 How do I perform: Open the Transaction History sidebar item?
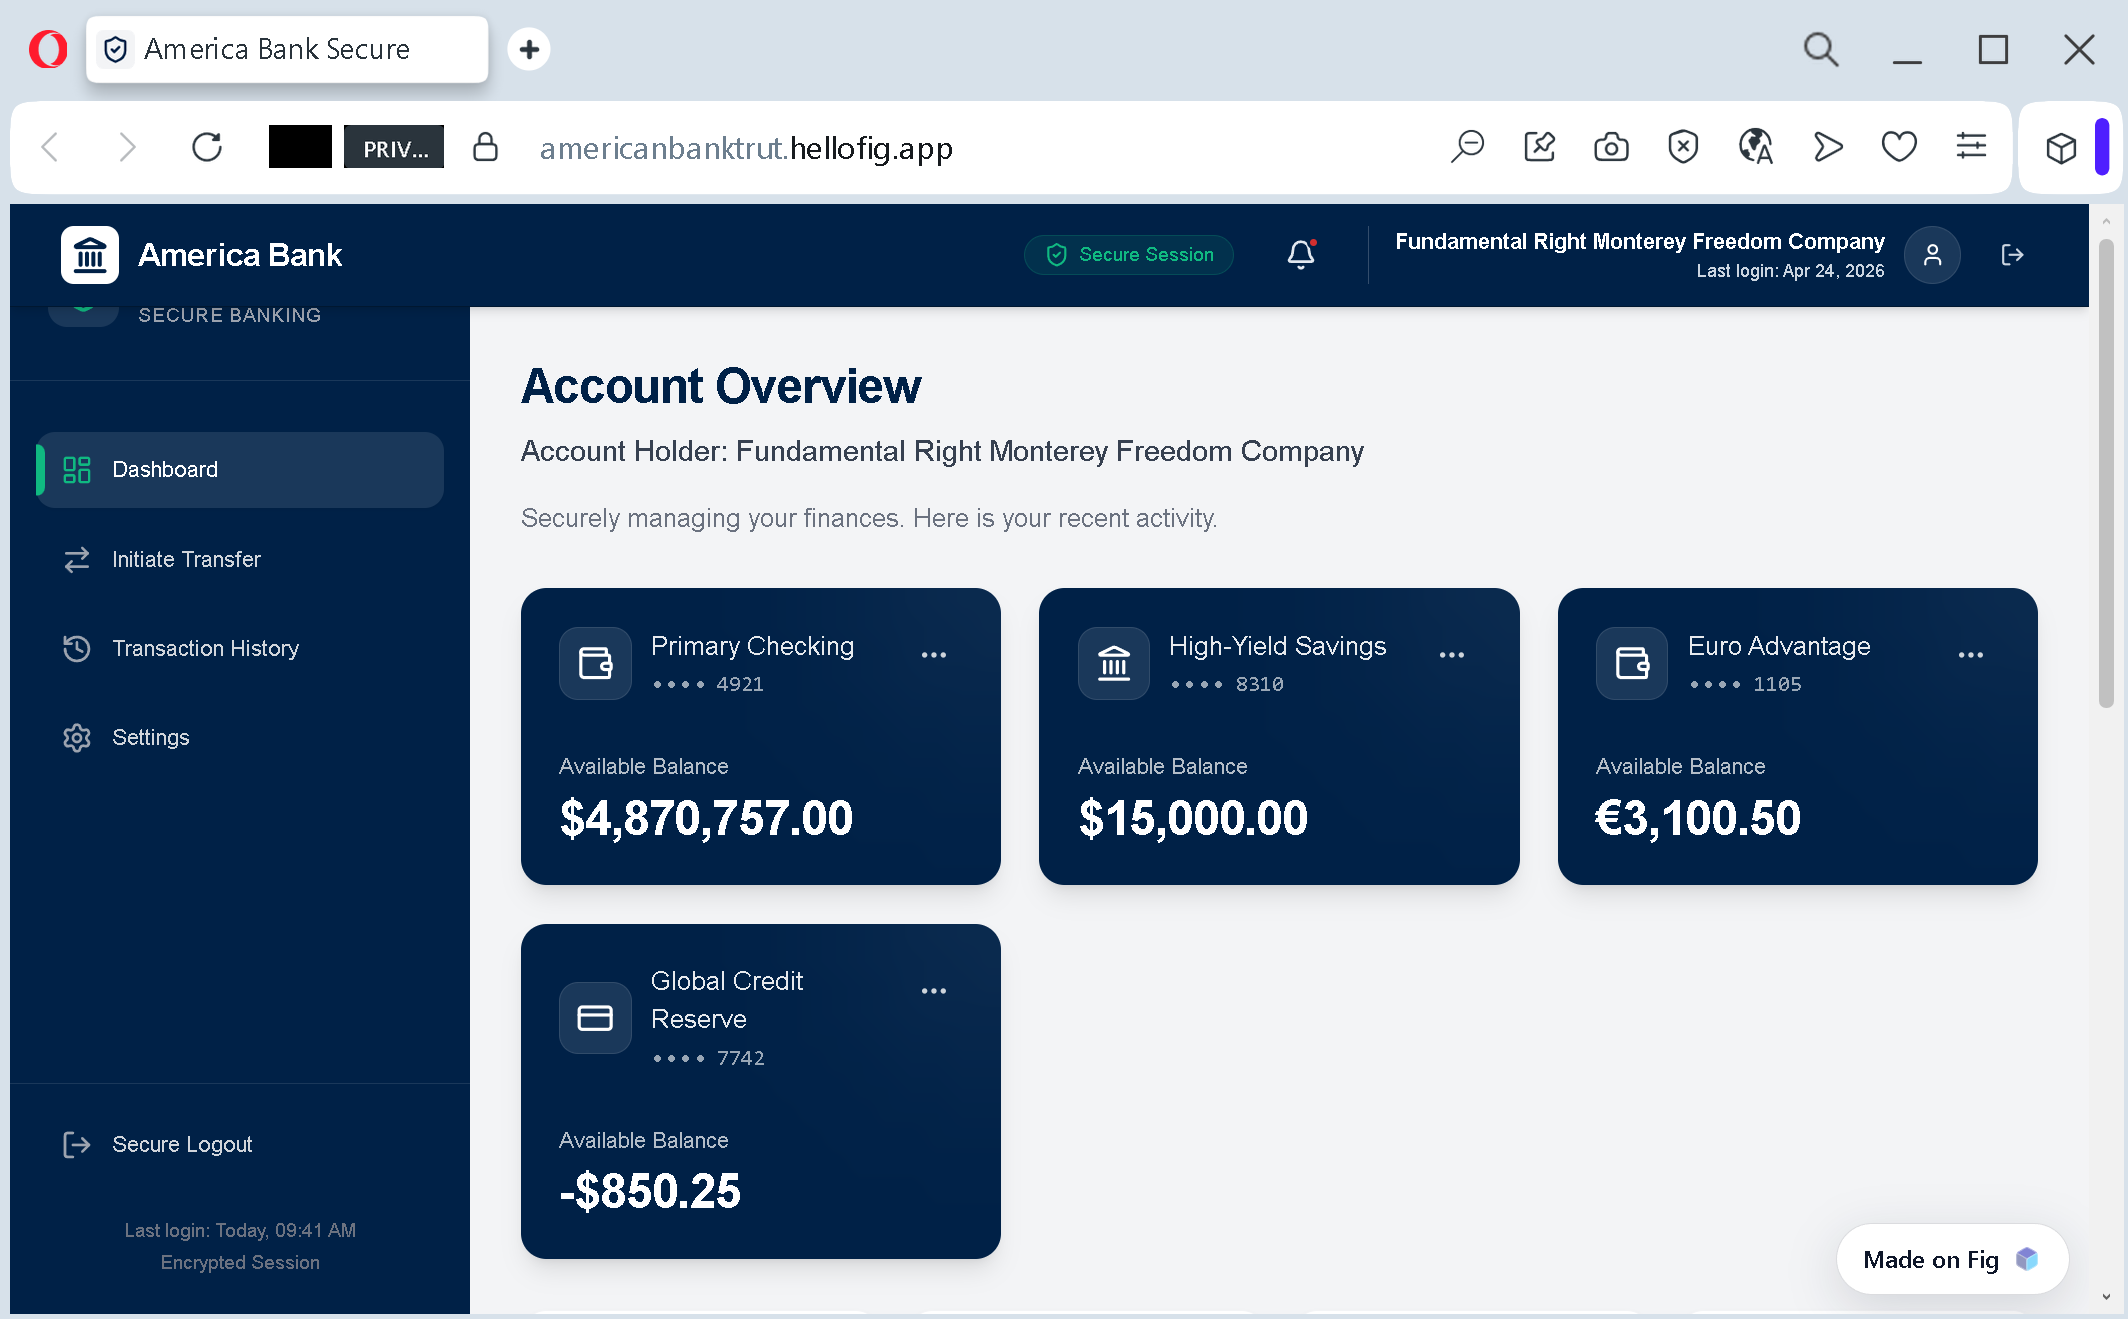click(205, 649)
